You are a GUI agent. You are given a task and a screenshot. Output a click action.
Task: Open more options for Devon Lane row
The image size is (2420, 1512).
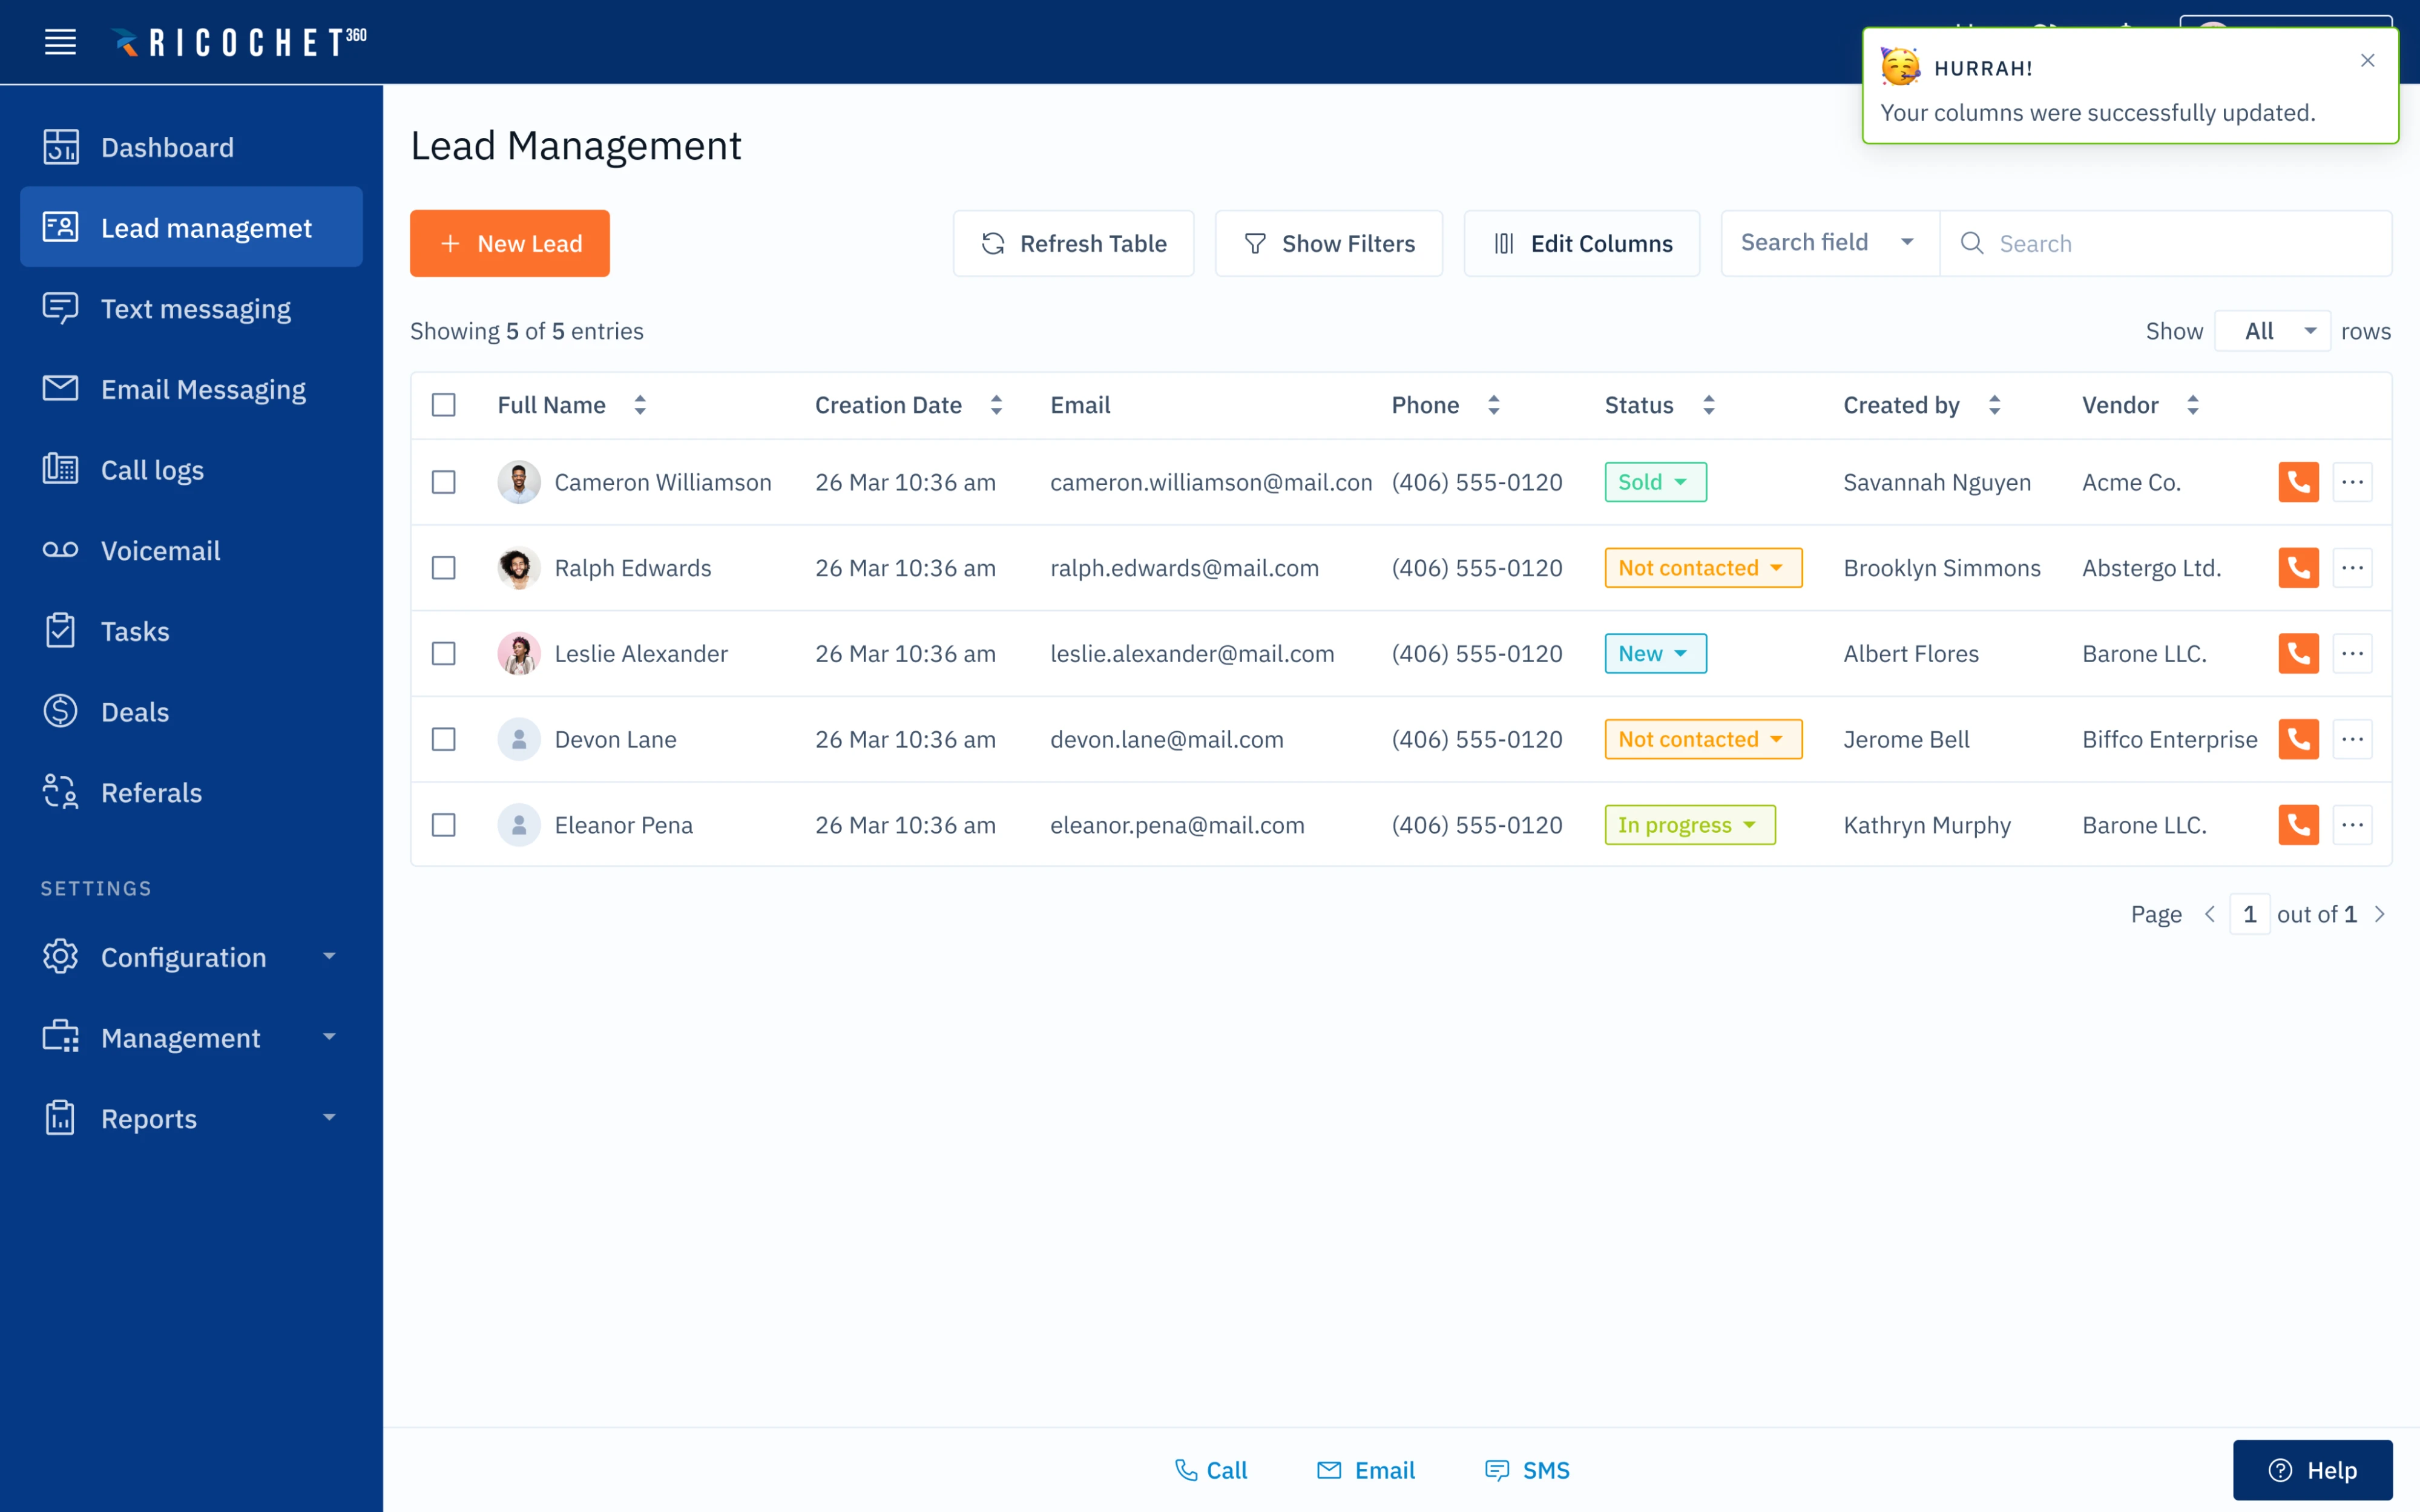pyautogui.click(x=2352, y=739)
